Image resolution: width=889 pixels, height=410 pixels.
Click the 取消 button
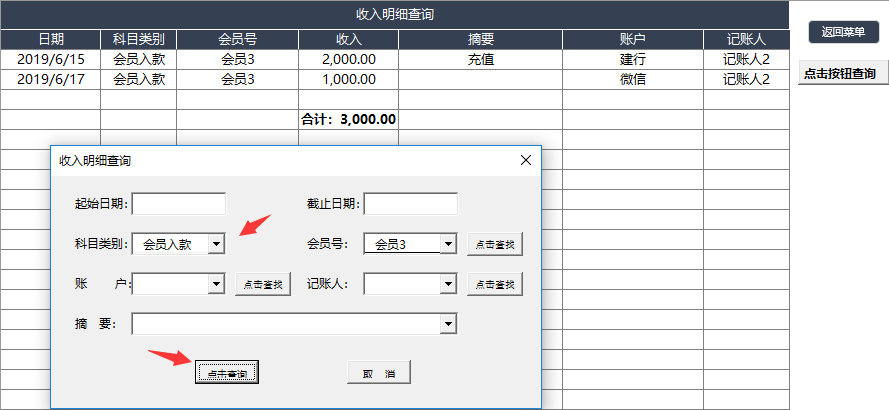tap(379, 372)
